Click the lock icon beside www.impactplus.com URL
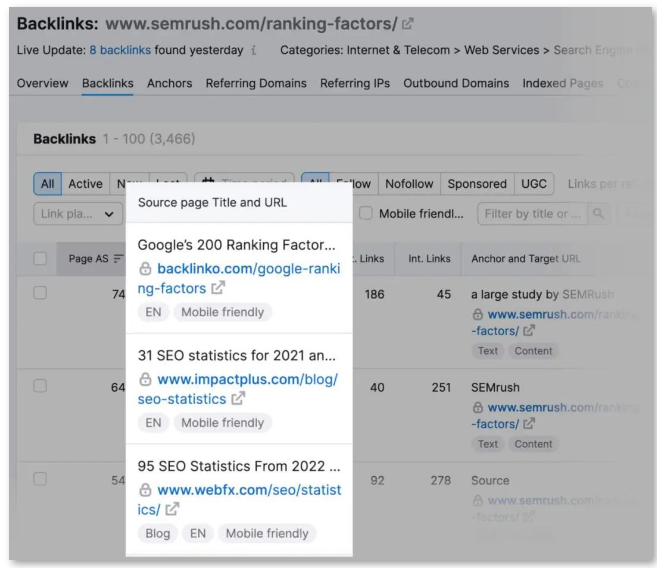 coord(145,379)
